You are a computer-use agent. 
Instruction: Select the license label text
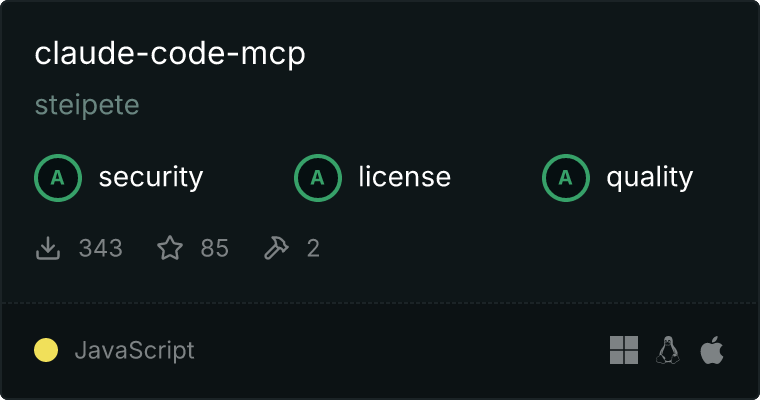pyautogui.click(x=405, y=176)
